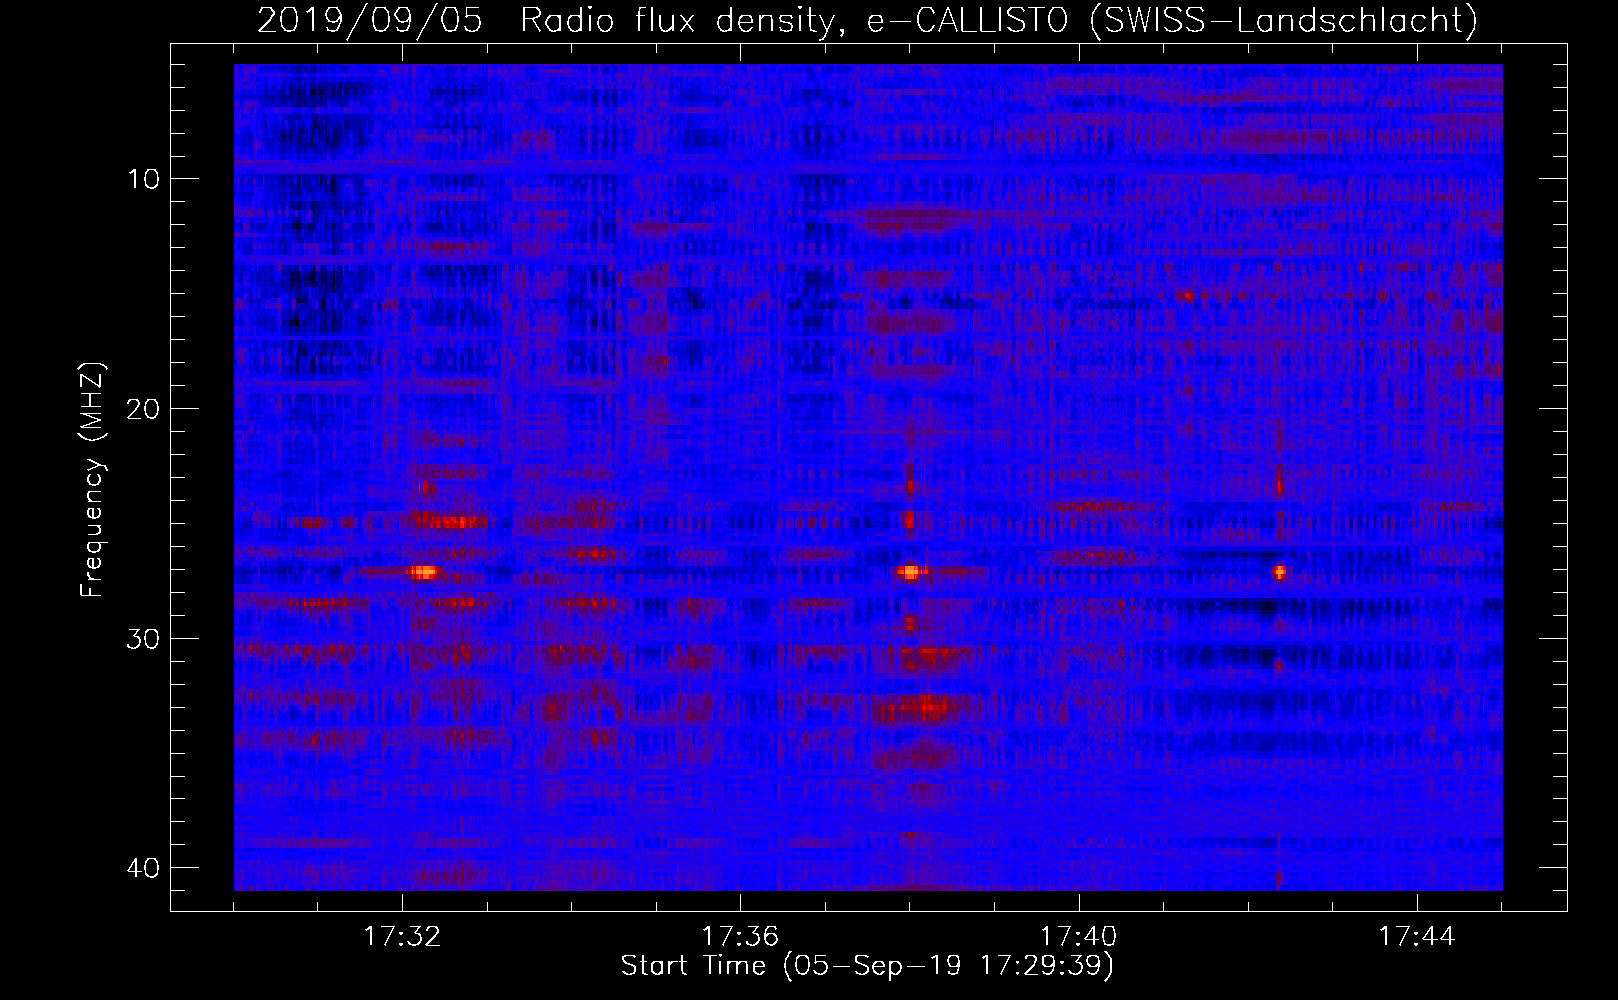
Task: Click the 17:44 time tick label
Action: tap(1417, 936)
